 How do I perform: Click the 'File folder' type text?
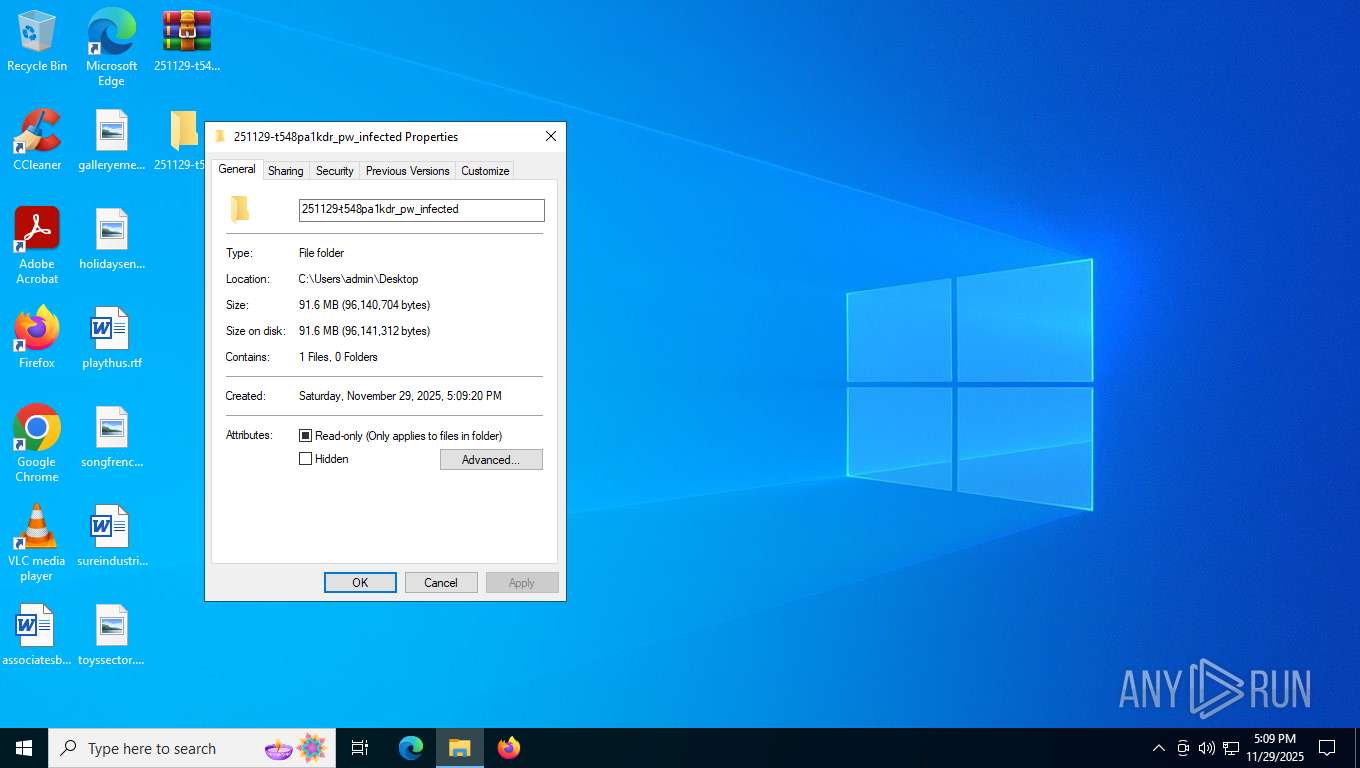click(321, 253)
